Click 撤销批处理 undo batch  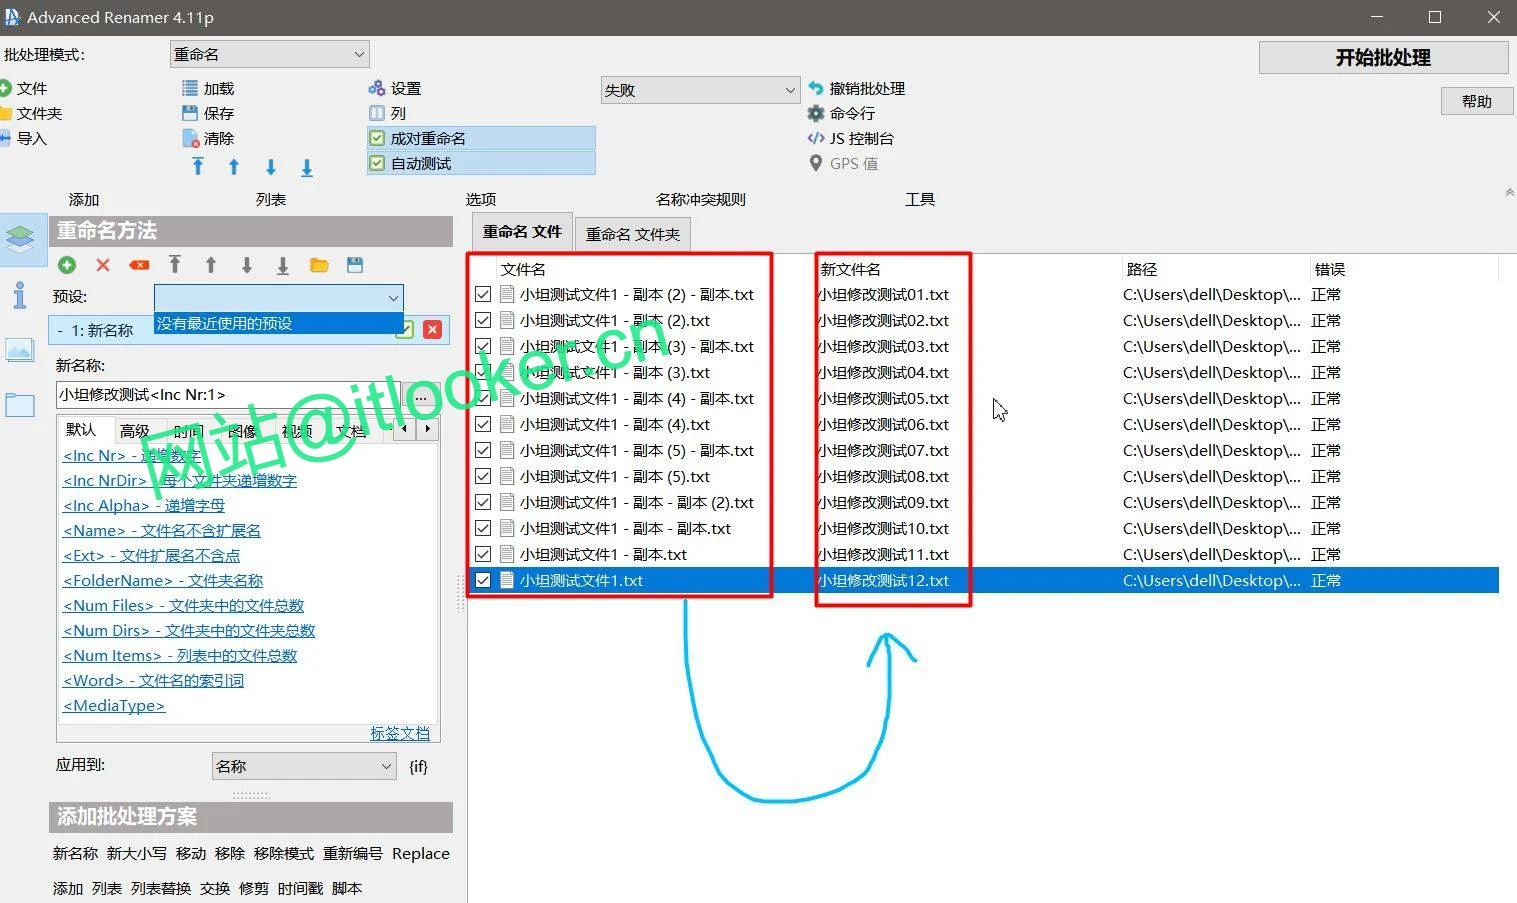(857, 89)
